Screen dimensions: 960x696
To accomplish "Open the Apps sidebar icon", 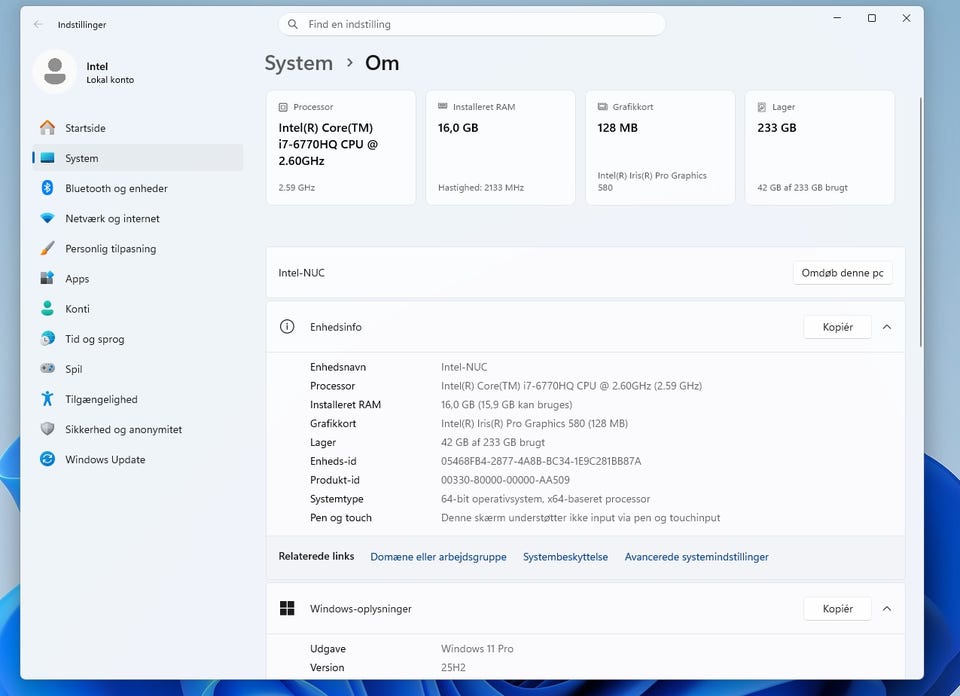I will [x=47, y=278].
